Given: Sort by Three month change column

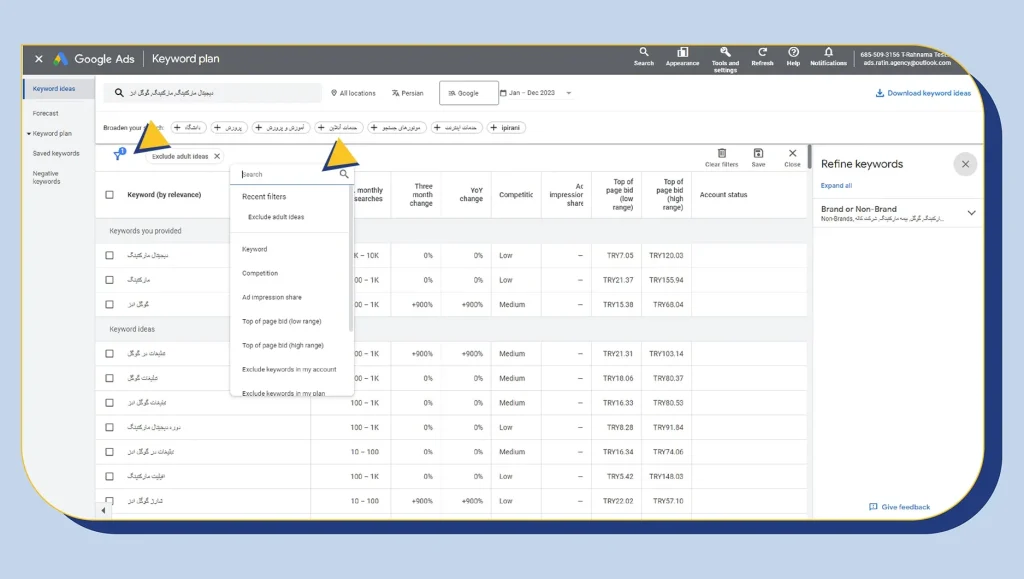Looking at the screenshot, I should tap(421, 195).
